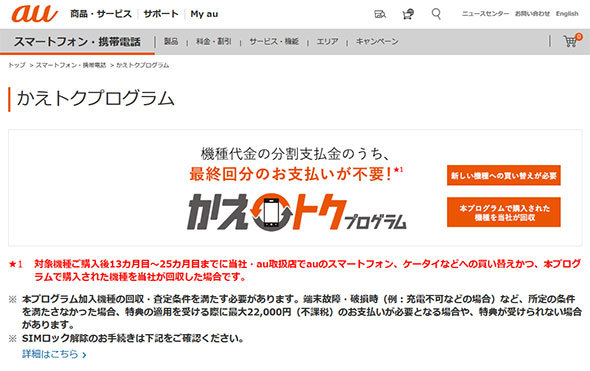Open the shopping cart with orange badge
Viewport: 590px width, 371px height.
[572, 40]
